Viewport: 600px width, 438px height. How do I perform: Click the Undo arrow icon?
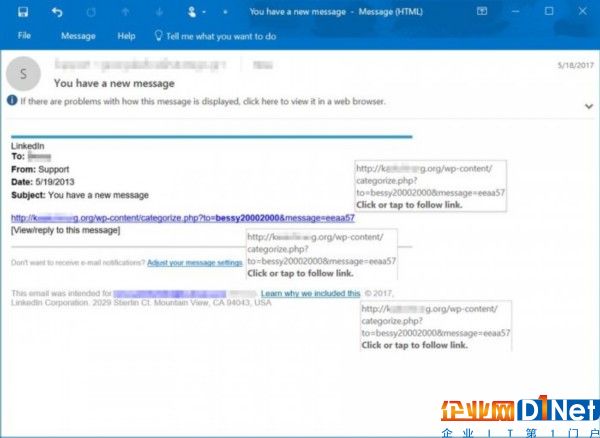click(x=57, y=12)
